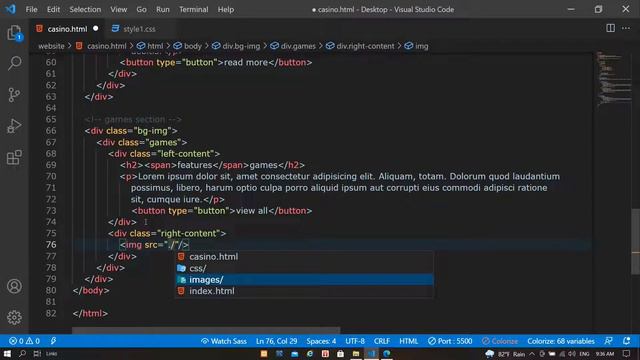Viewport: 640px width, 360px height.
Task: Click the lightning icon in status bar
Action: pos(53,341)
